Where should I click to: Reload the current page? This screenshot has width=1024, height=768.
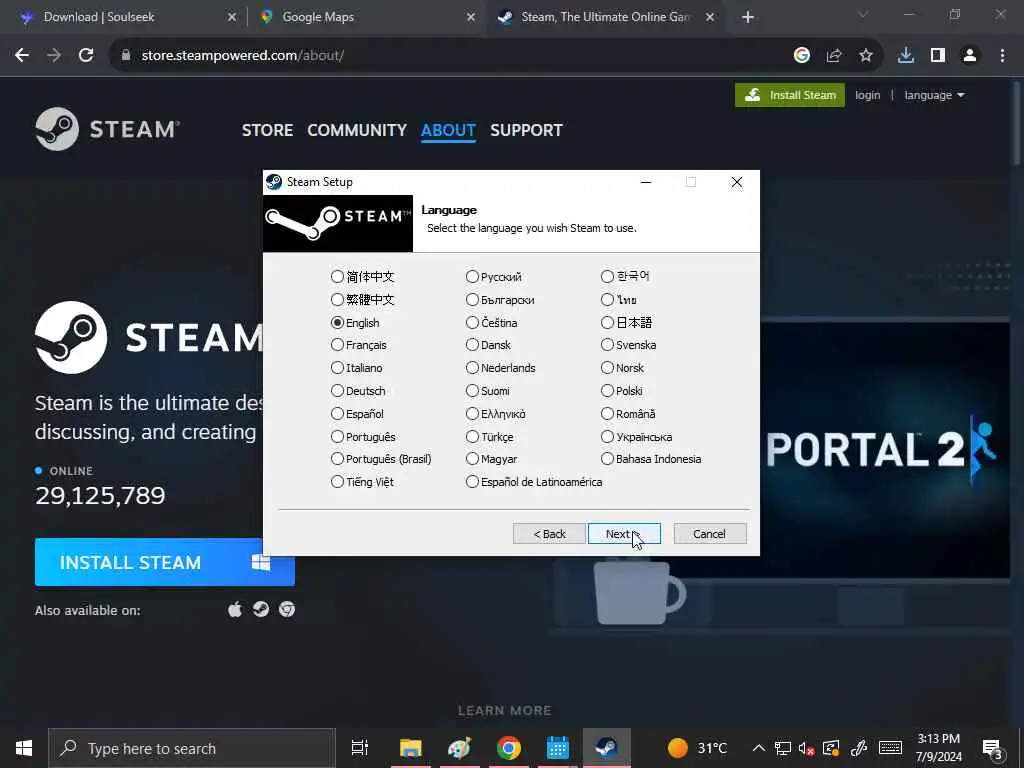pyautogui.click(x=86, y=56)
